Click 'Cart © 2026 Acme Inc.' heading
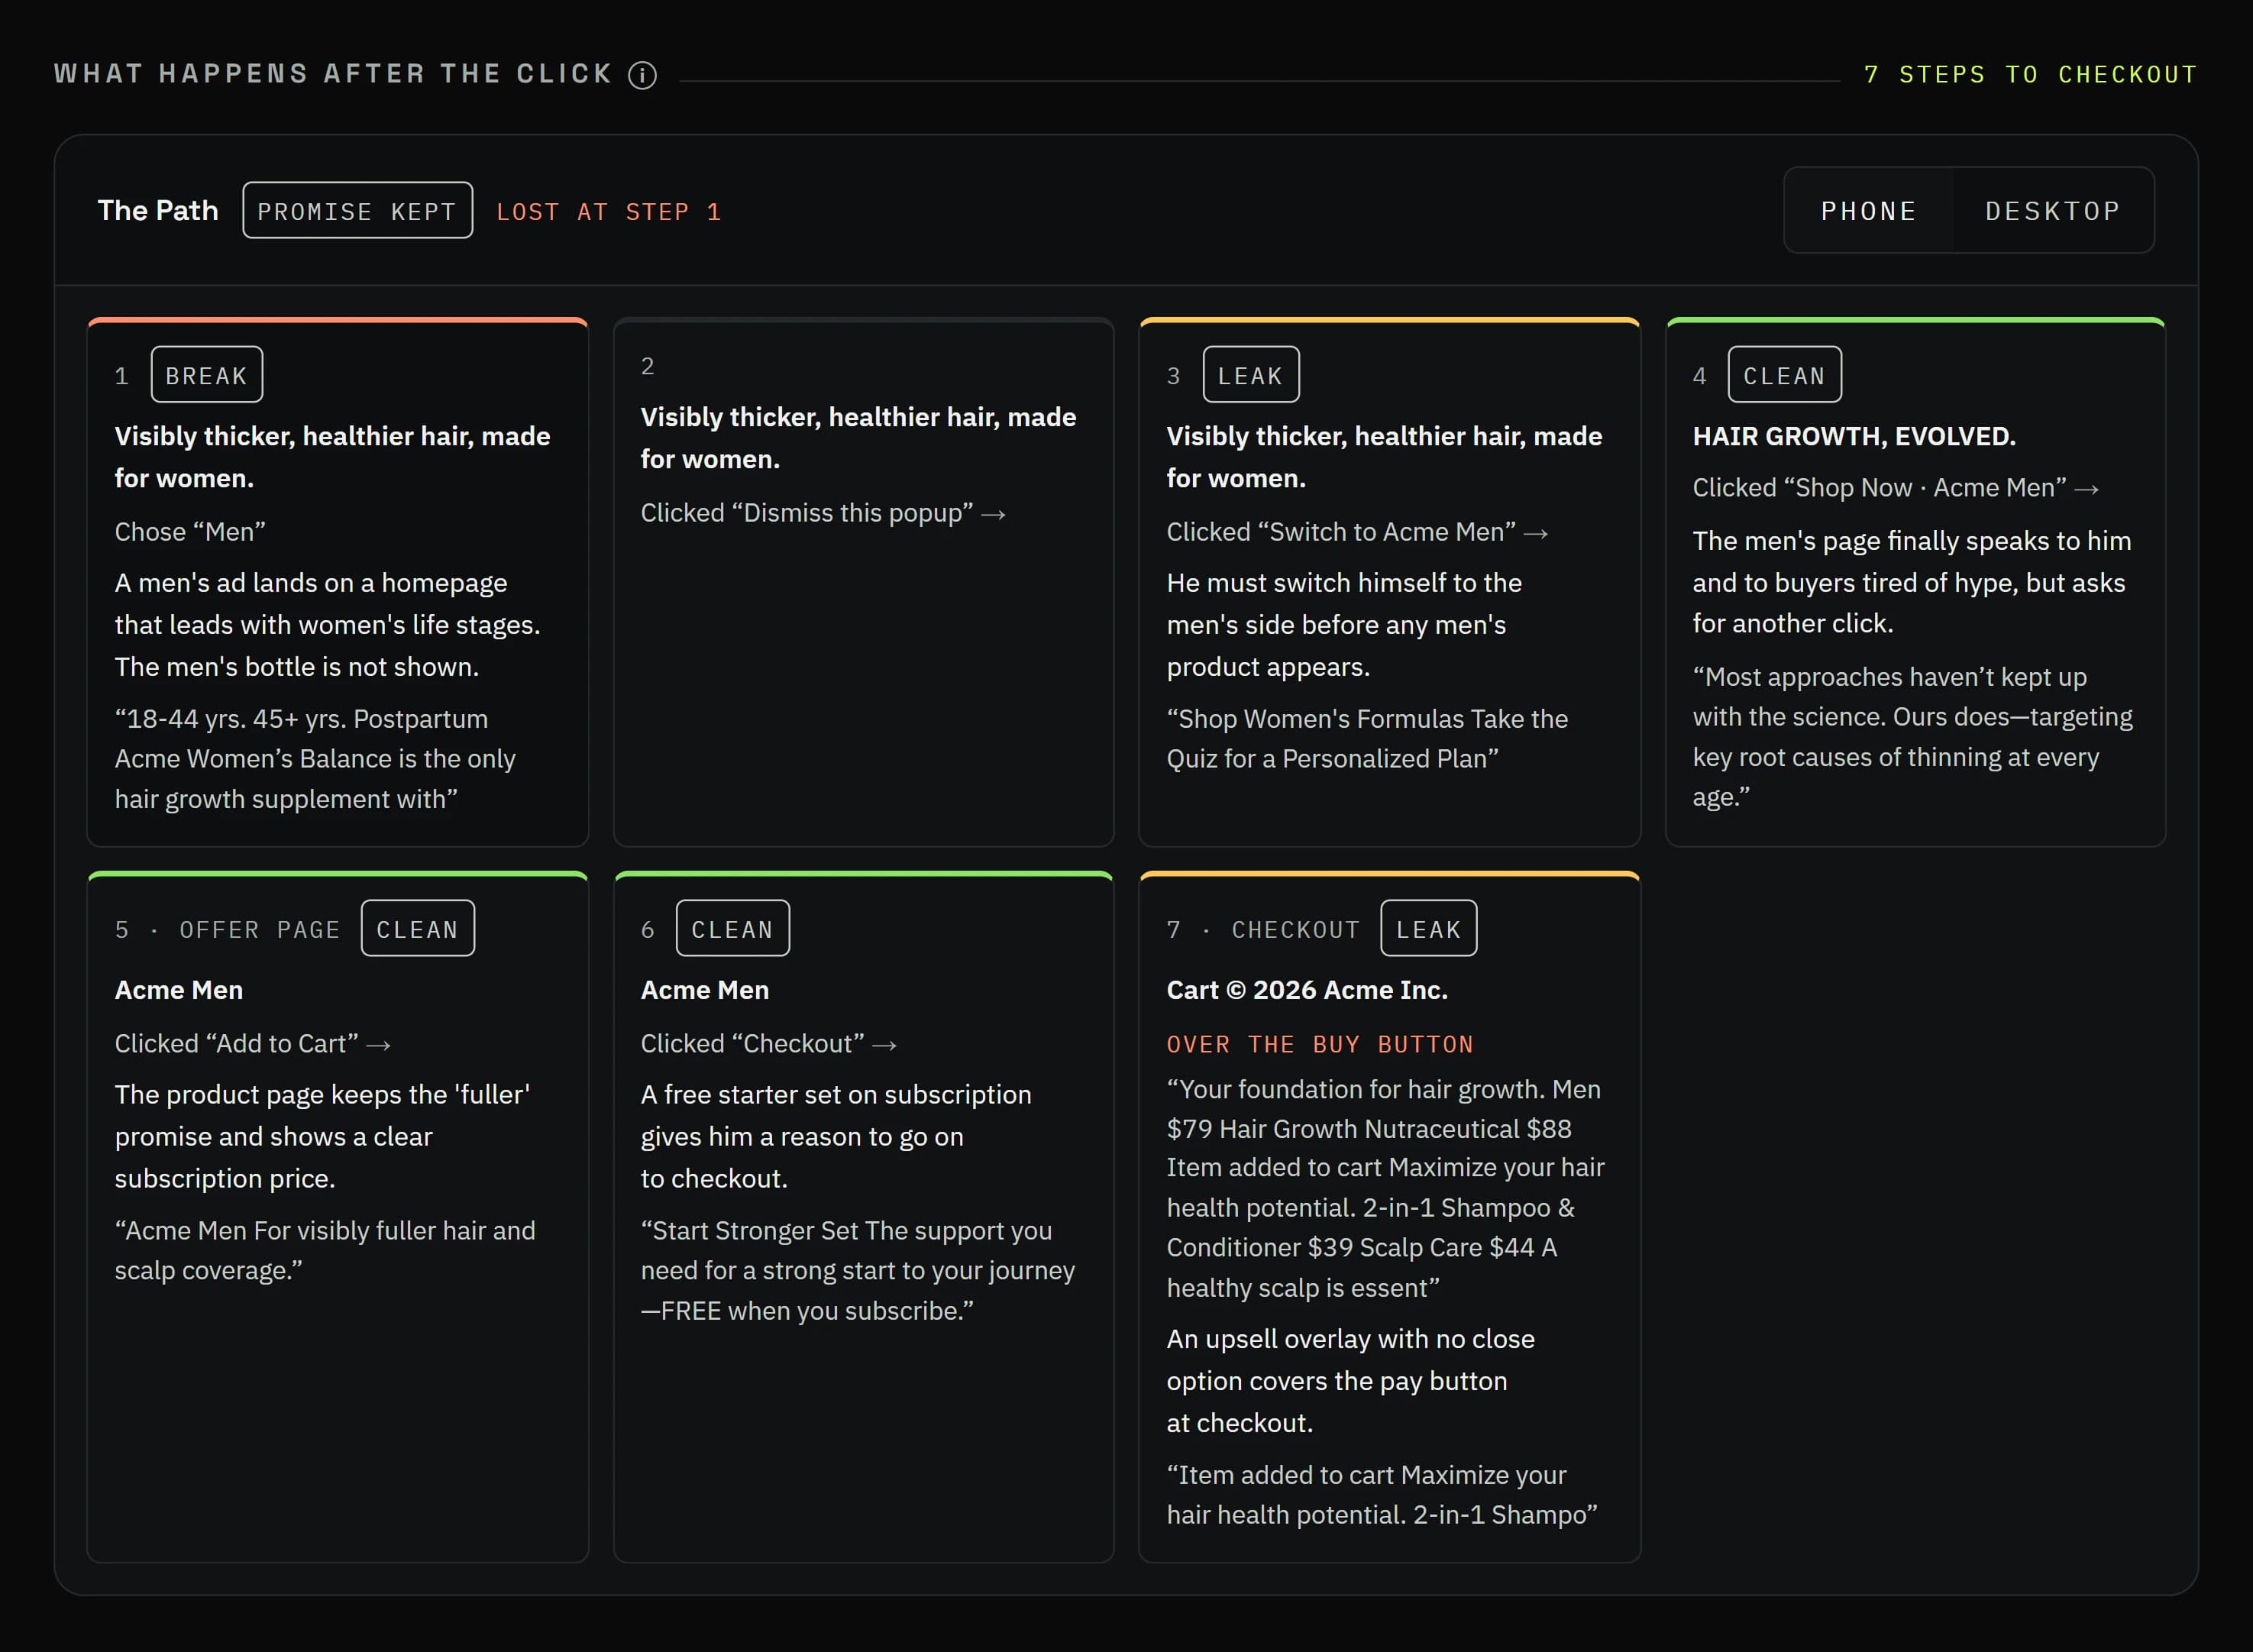Viewport: 2253px width, 1652px height. tap(1306, 991)
